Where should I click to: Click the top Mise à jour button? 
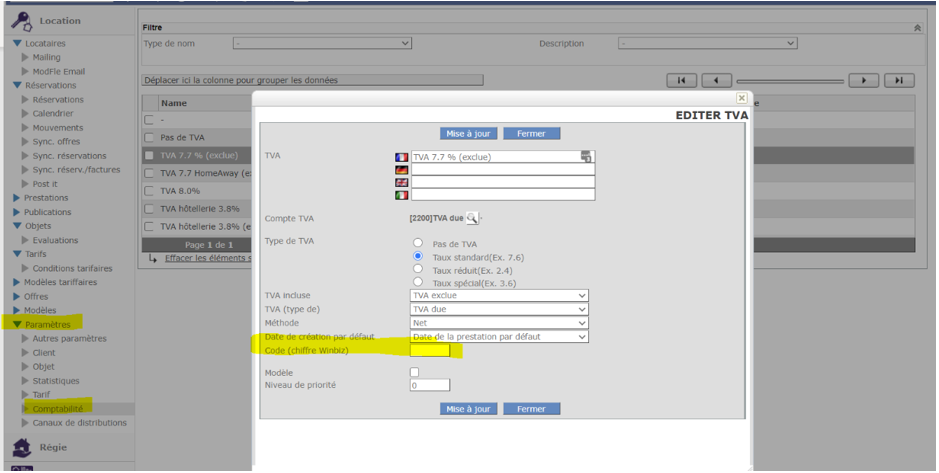(x=468, y=133)
